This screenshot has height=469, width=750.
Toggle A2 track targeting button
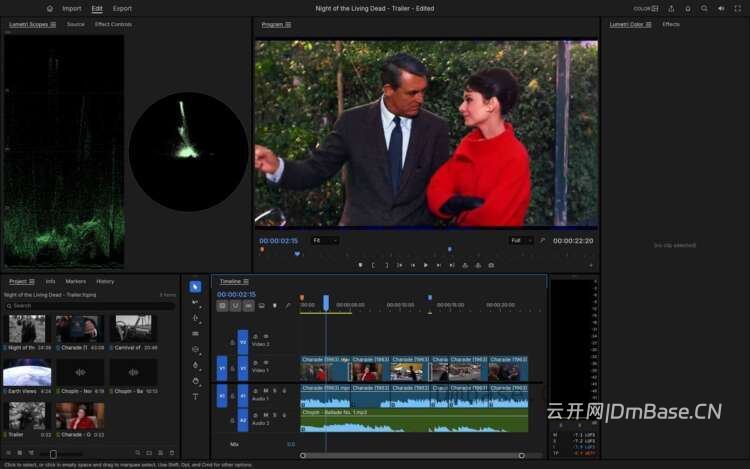pos(243,420)
